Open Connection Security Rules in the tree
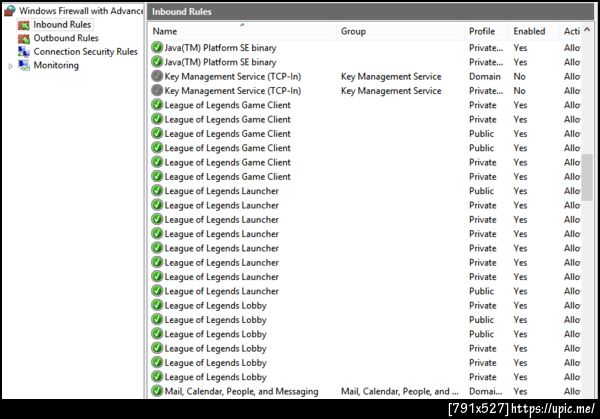The image size is (600, 419). 85,52
